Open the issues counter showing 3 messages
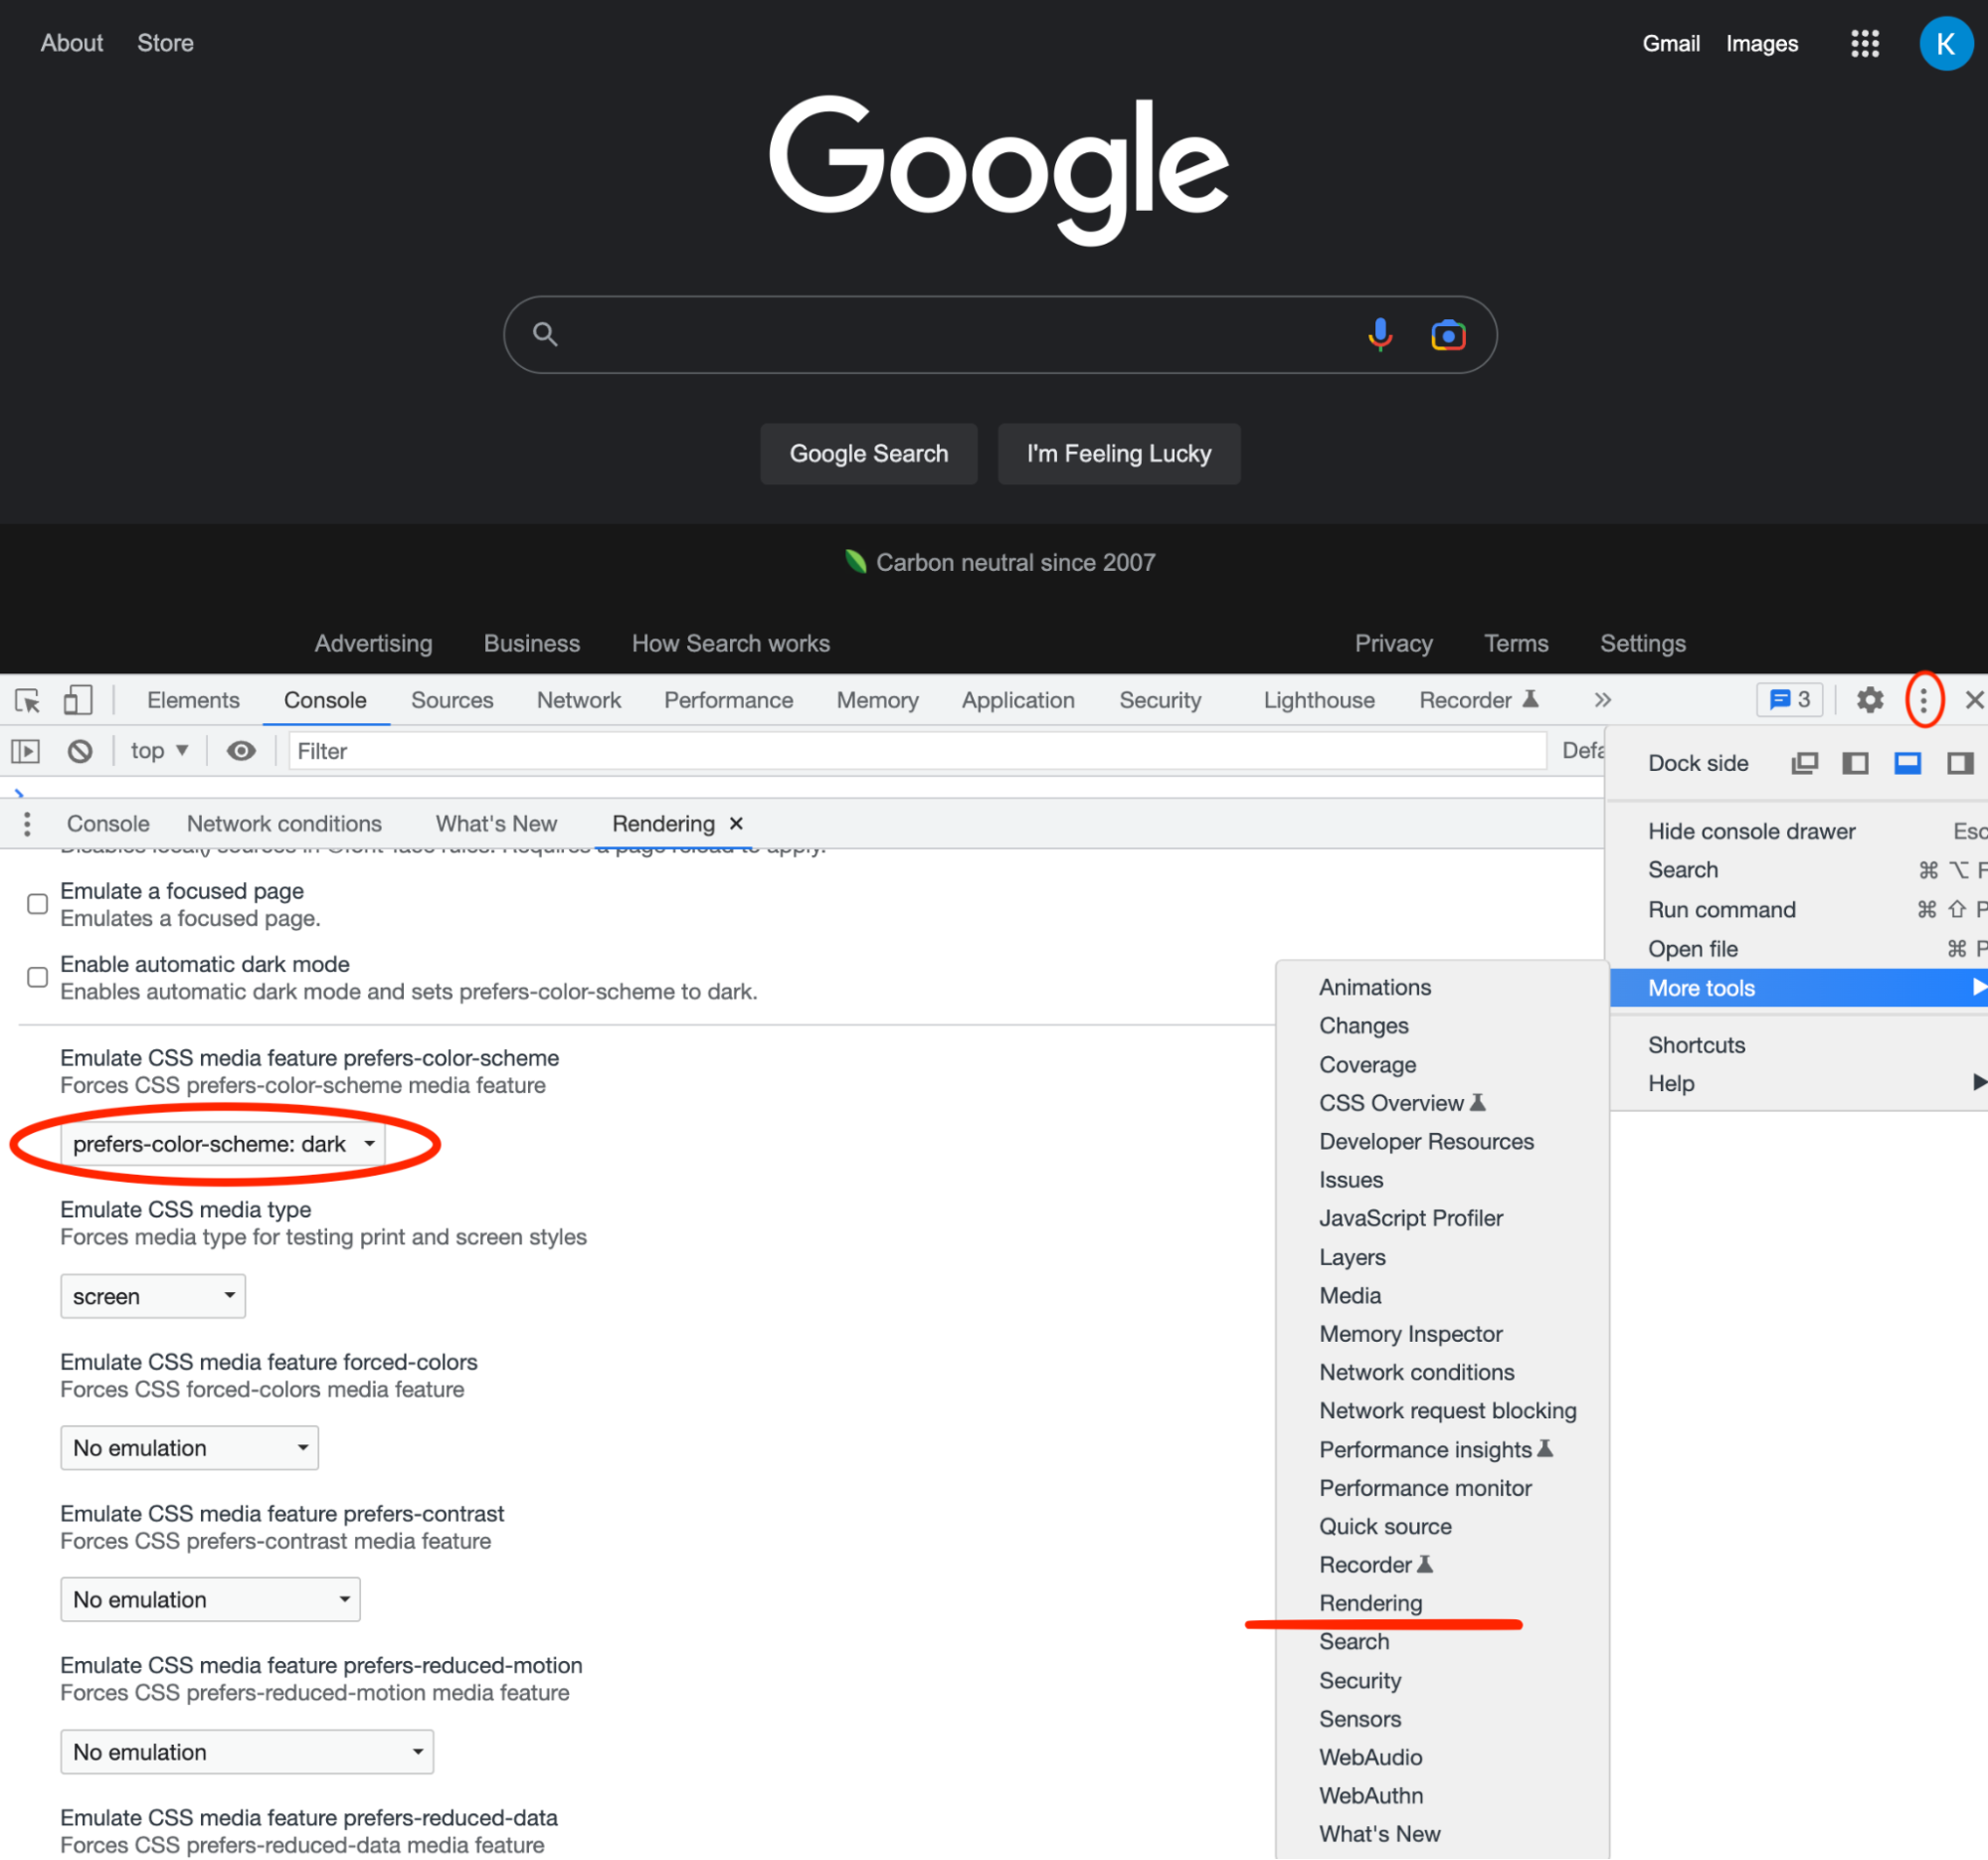This screenshot has width=1988, height=1860. tap(1789, 699)
